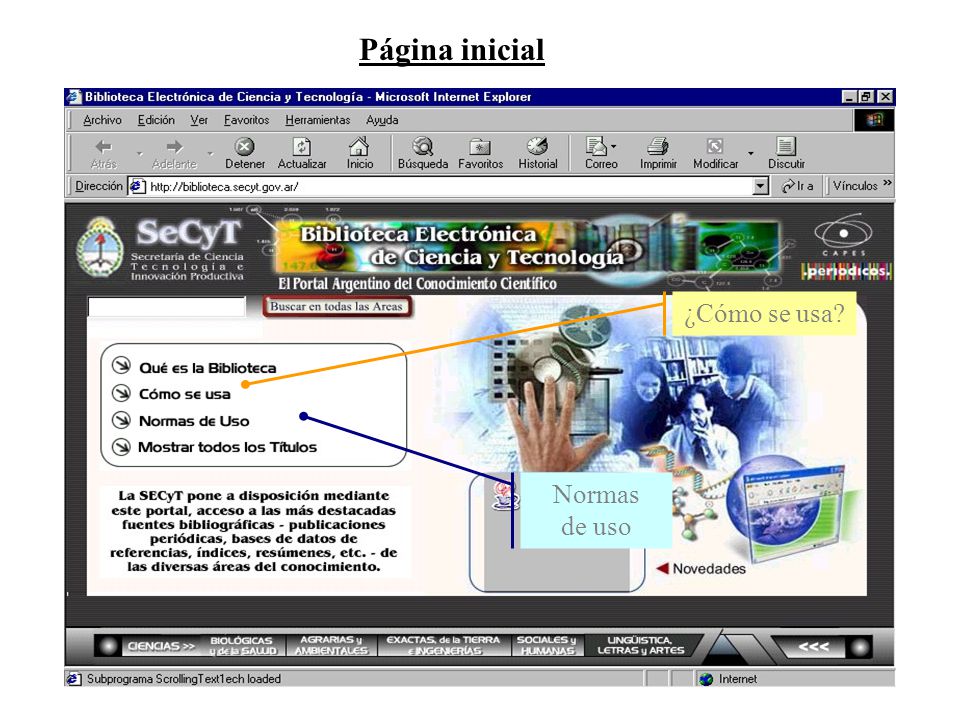Image resolution: width=960 pixels, height=720 pixels.
Task: Go home via the Inicio icon
Action: [x=359, y=146]
